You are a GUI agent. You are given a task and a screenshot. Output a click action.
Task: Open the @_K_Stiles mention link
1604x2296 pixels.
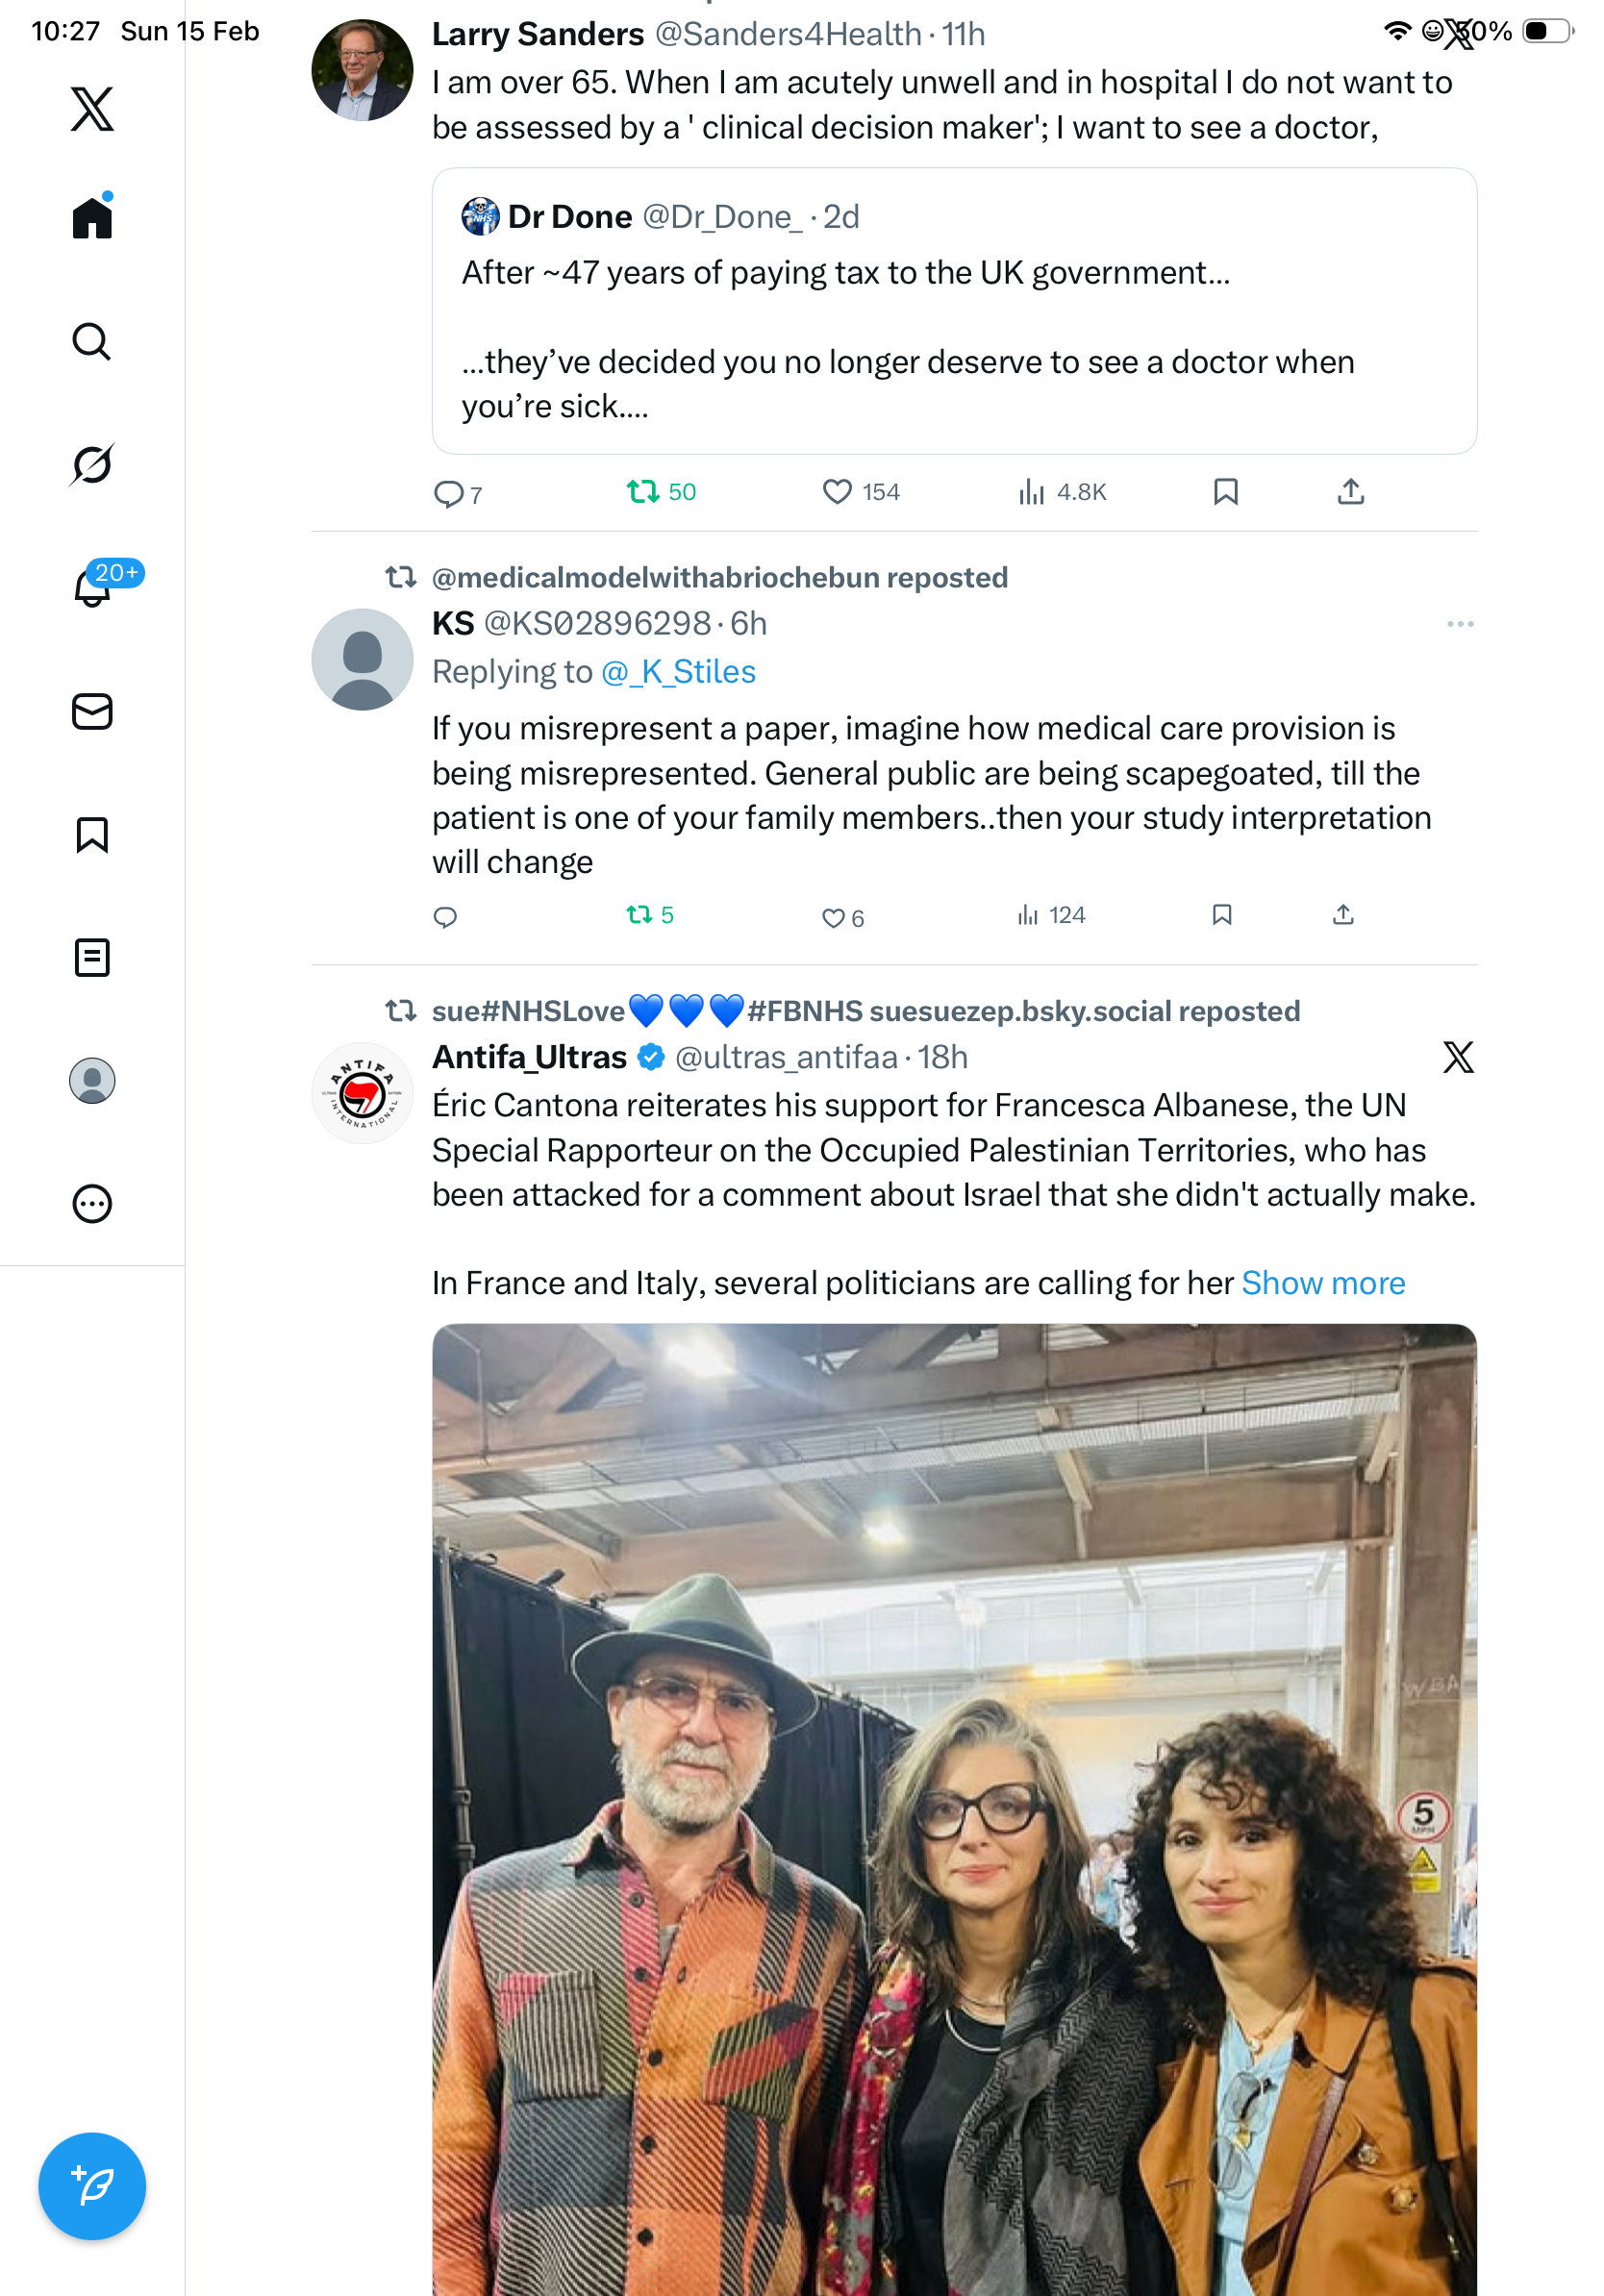point(678,672)
